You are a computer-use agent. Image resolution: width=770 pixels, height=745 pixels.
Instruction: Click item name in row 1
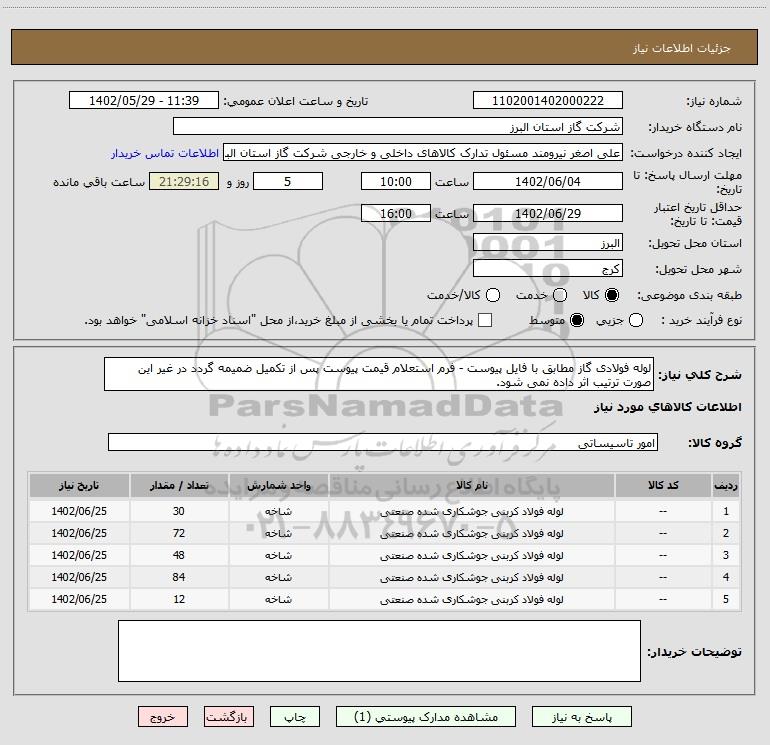coord(471,511)
